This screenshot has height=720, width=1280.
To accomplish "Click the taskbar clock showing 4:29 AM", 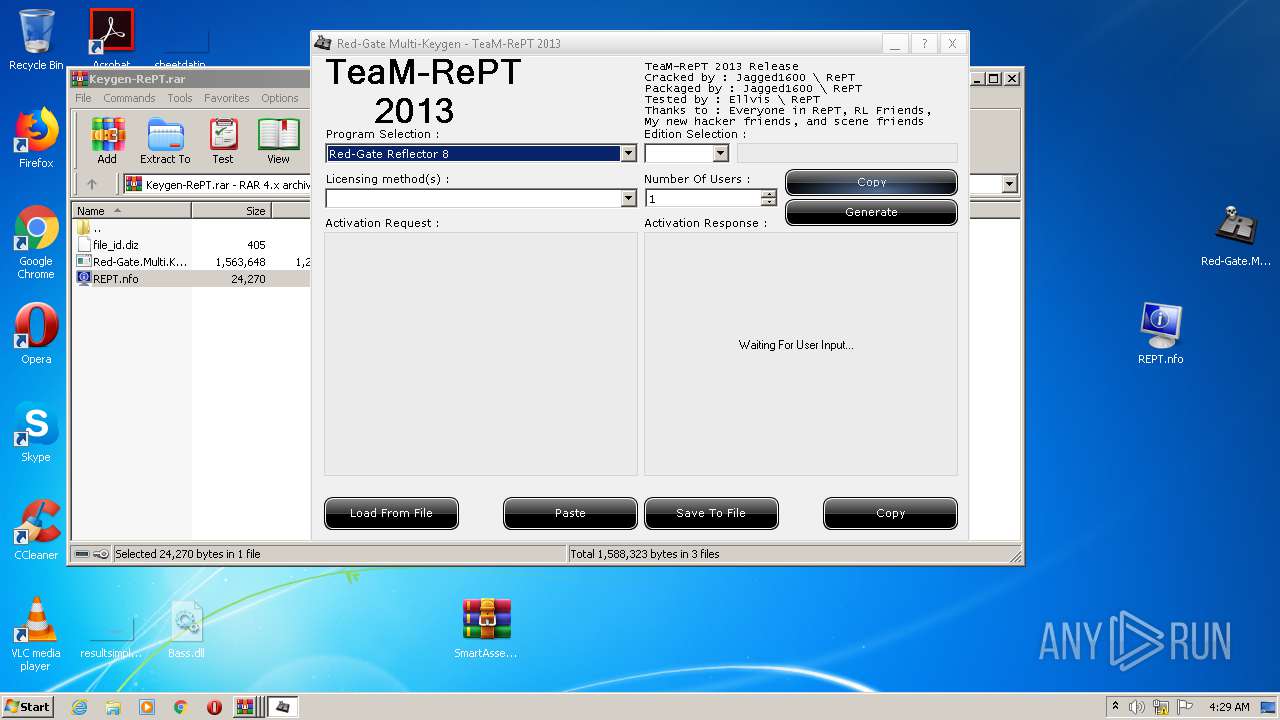I will [x=1229, y=707].
